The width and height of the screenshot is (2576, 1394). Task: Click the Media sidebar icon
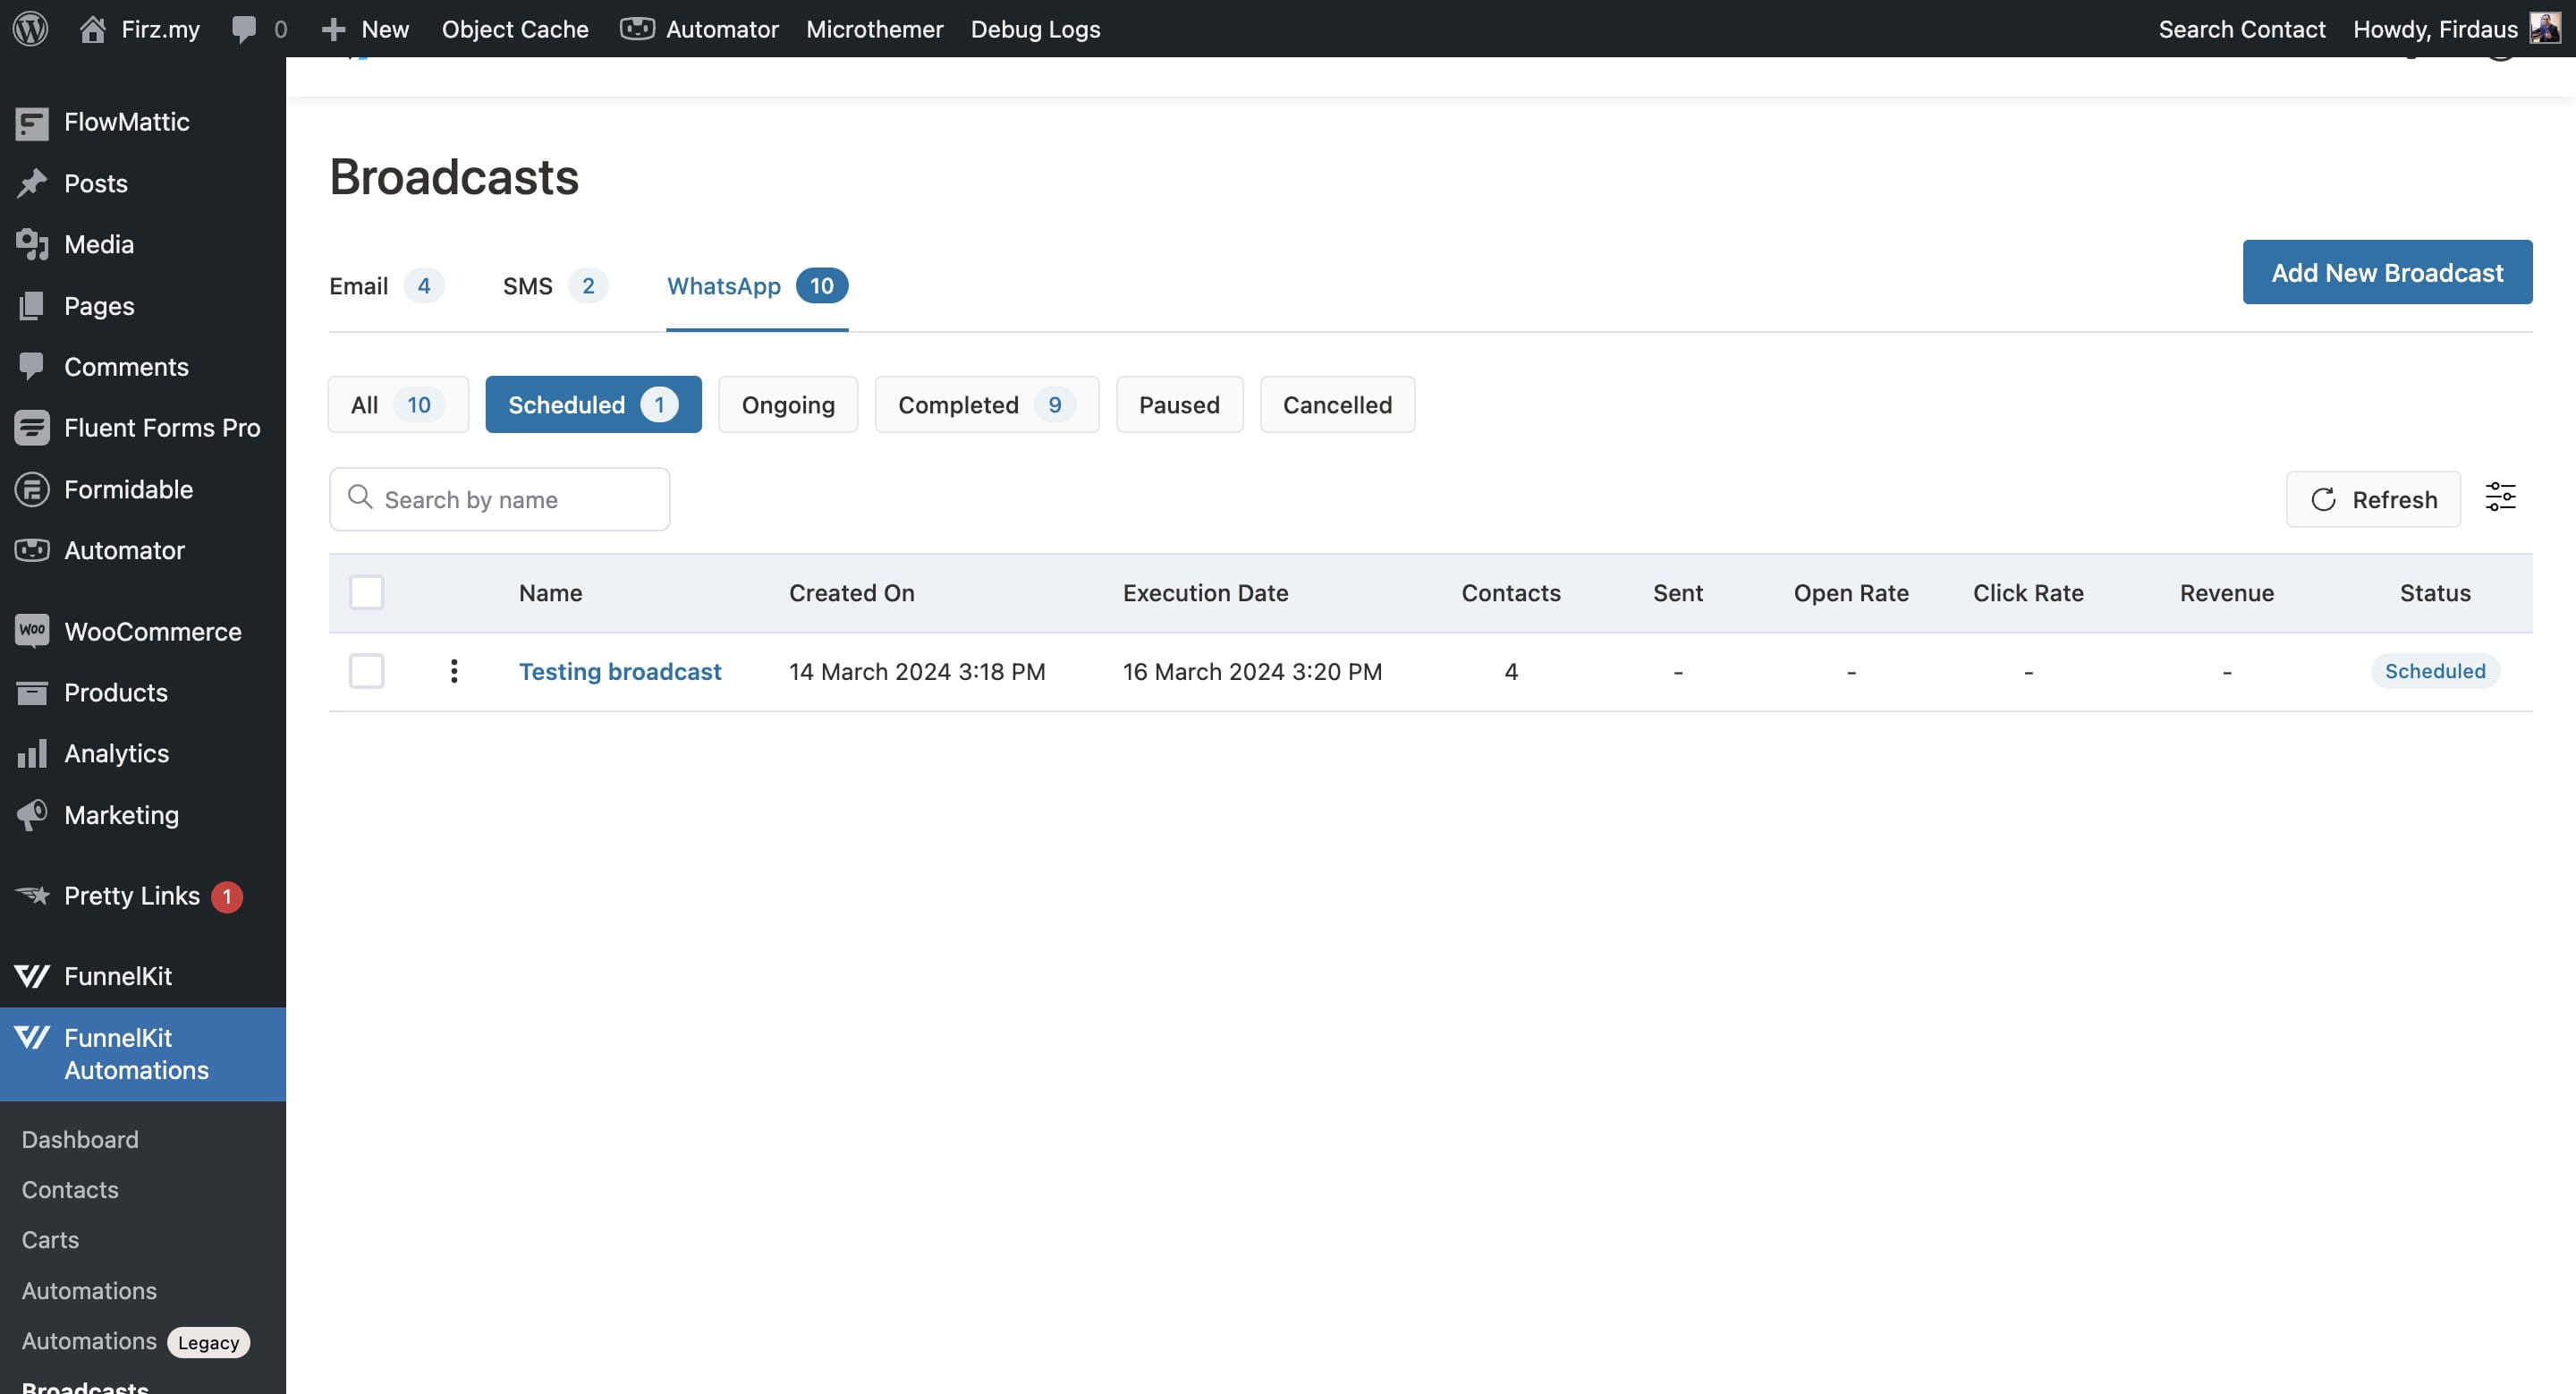point(32,244)
